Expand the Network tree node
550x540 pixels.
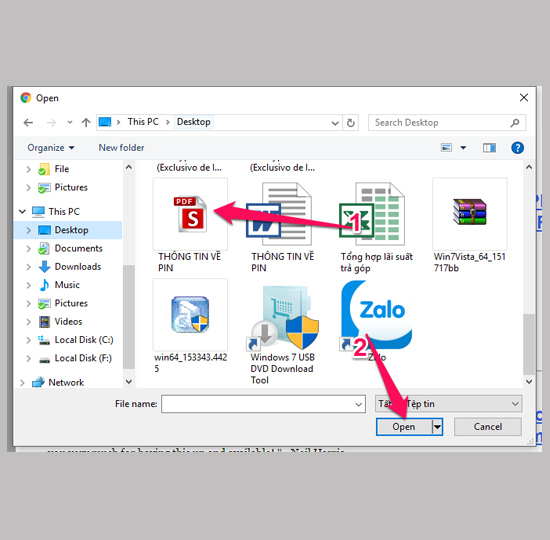click(x=22, y=382)
